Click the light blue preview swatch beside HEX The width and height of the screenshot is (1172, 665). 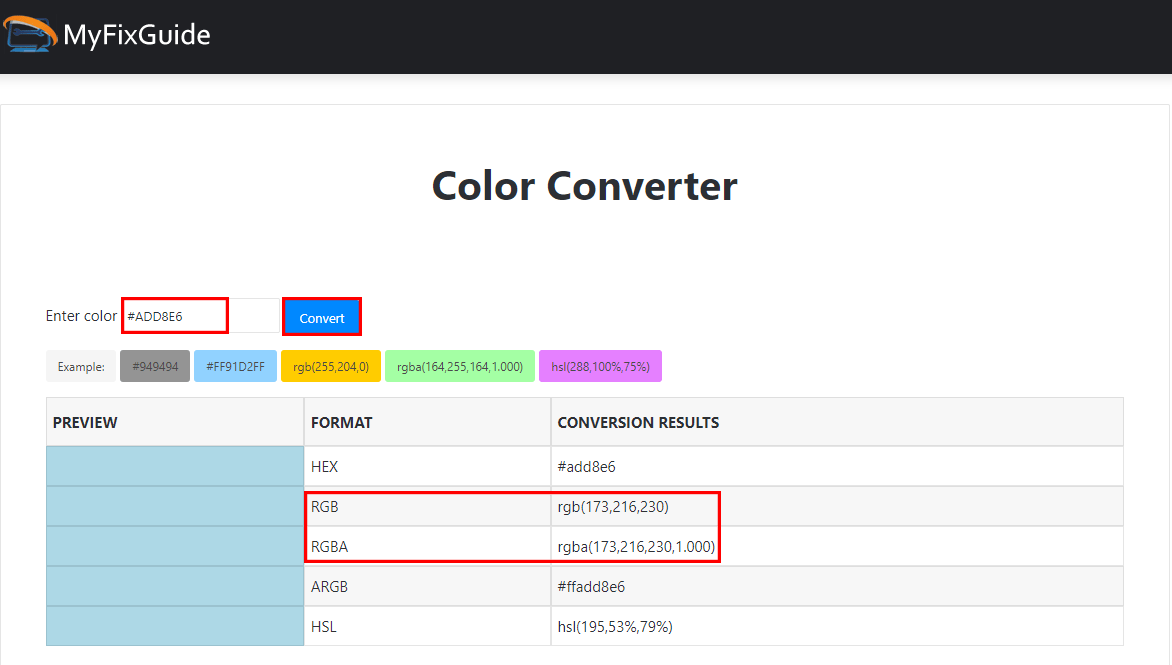174,466
